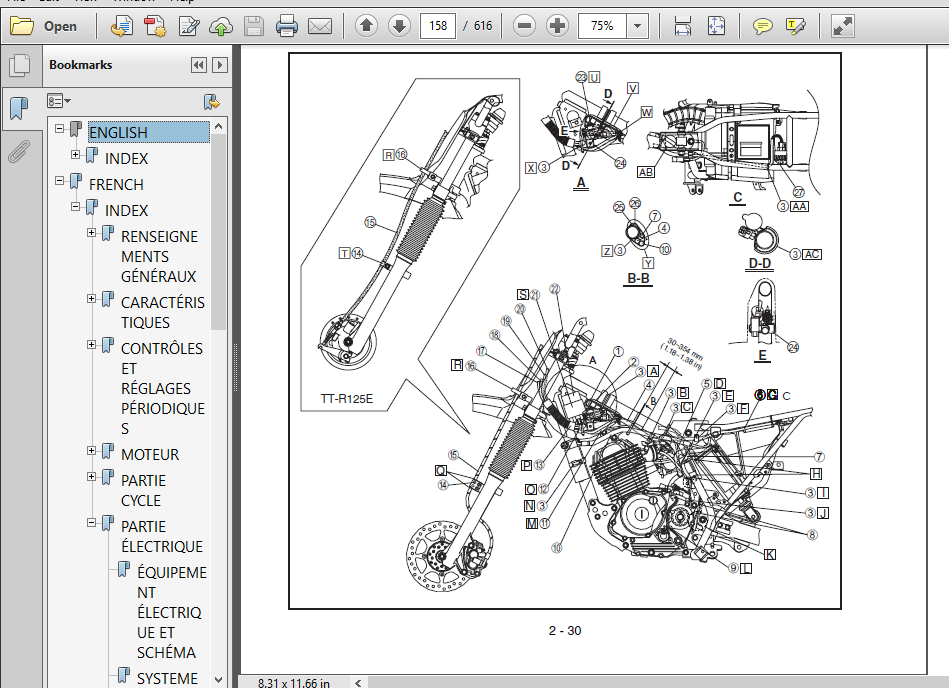Open the zoom level dropdown arrow
The height and width of the screenshot is (688, 949).
tap(637, 26)
